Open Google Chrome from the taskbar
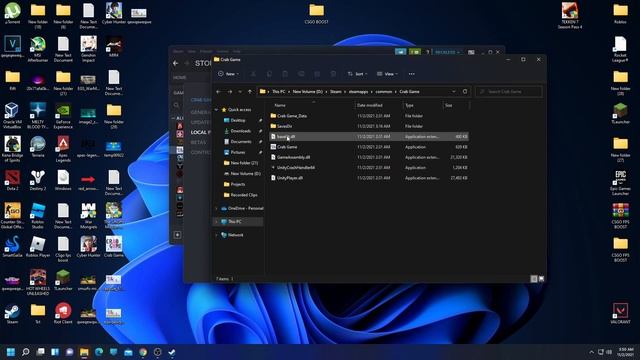 click(143, 352)
